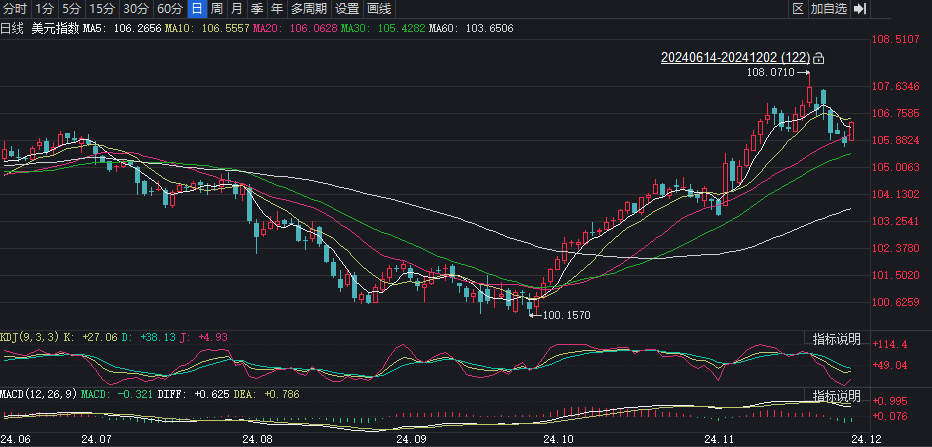932x447 pixels.
Task: Switch to 月 monthly chart
Action: (x=236, y=9)
